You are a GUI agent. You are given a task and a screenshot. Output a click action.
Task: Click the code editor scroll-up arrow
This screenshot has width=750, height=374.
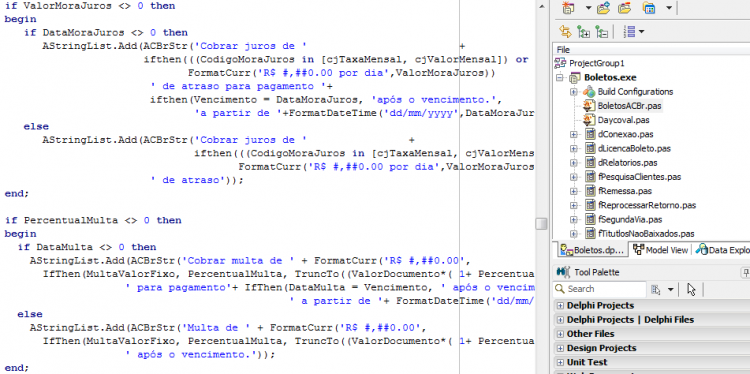541,6
